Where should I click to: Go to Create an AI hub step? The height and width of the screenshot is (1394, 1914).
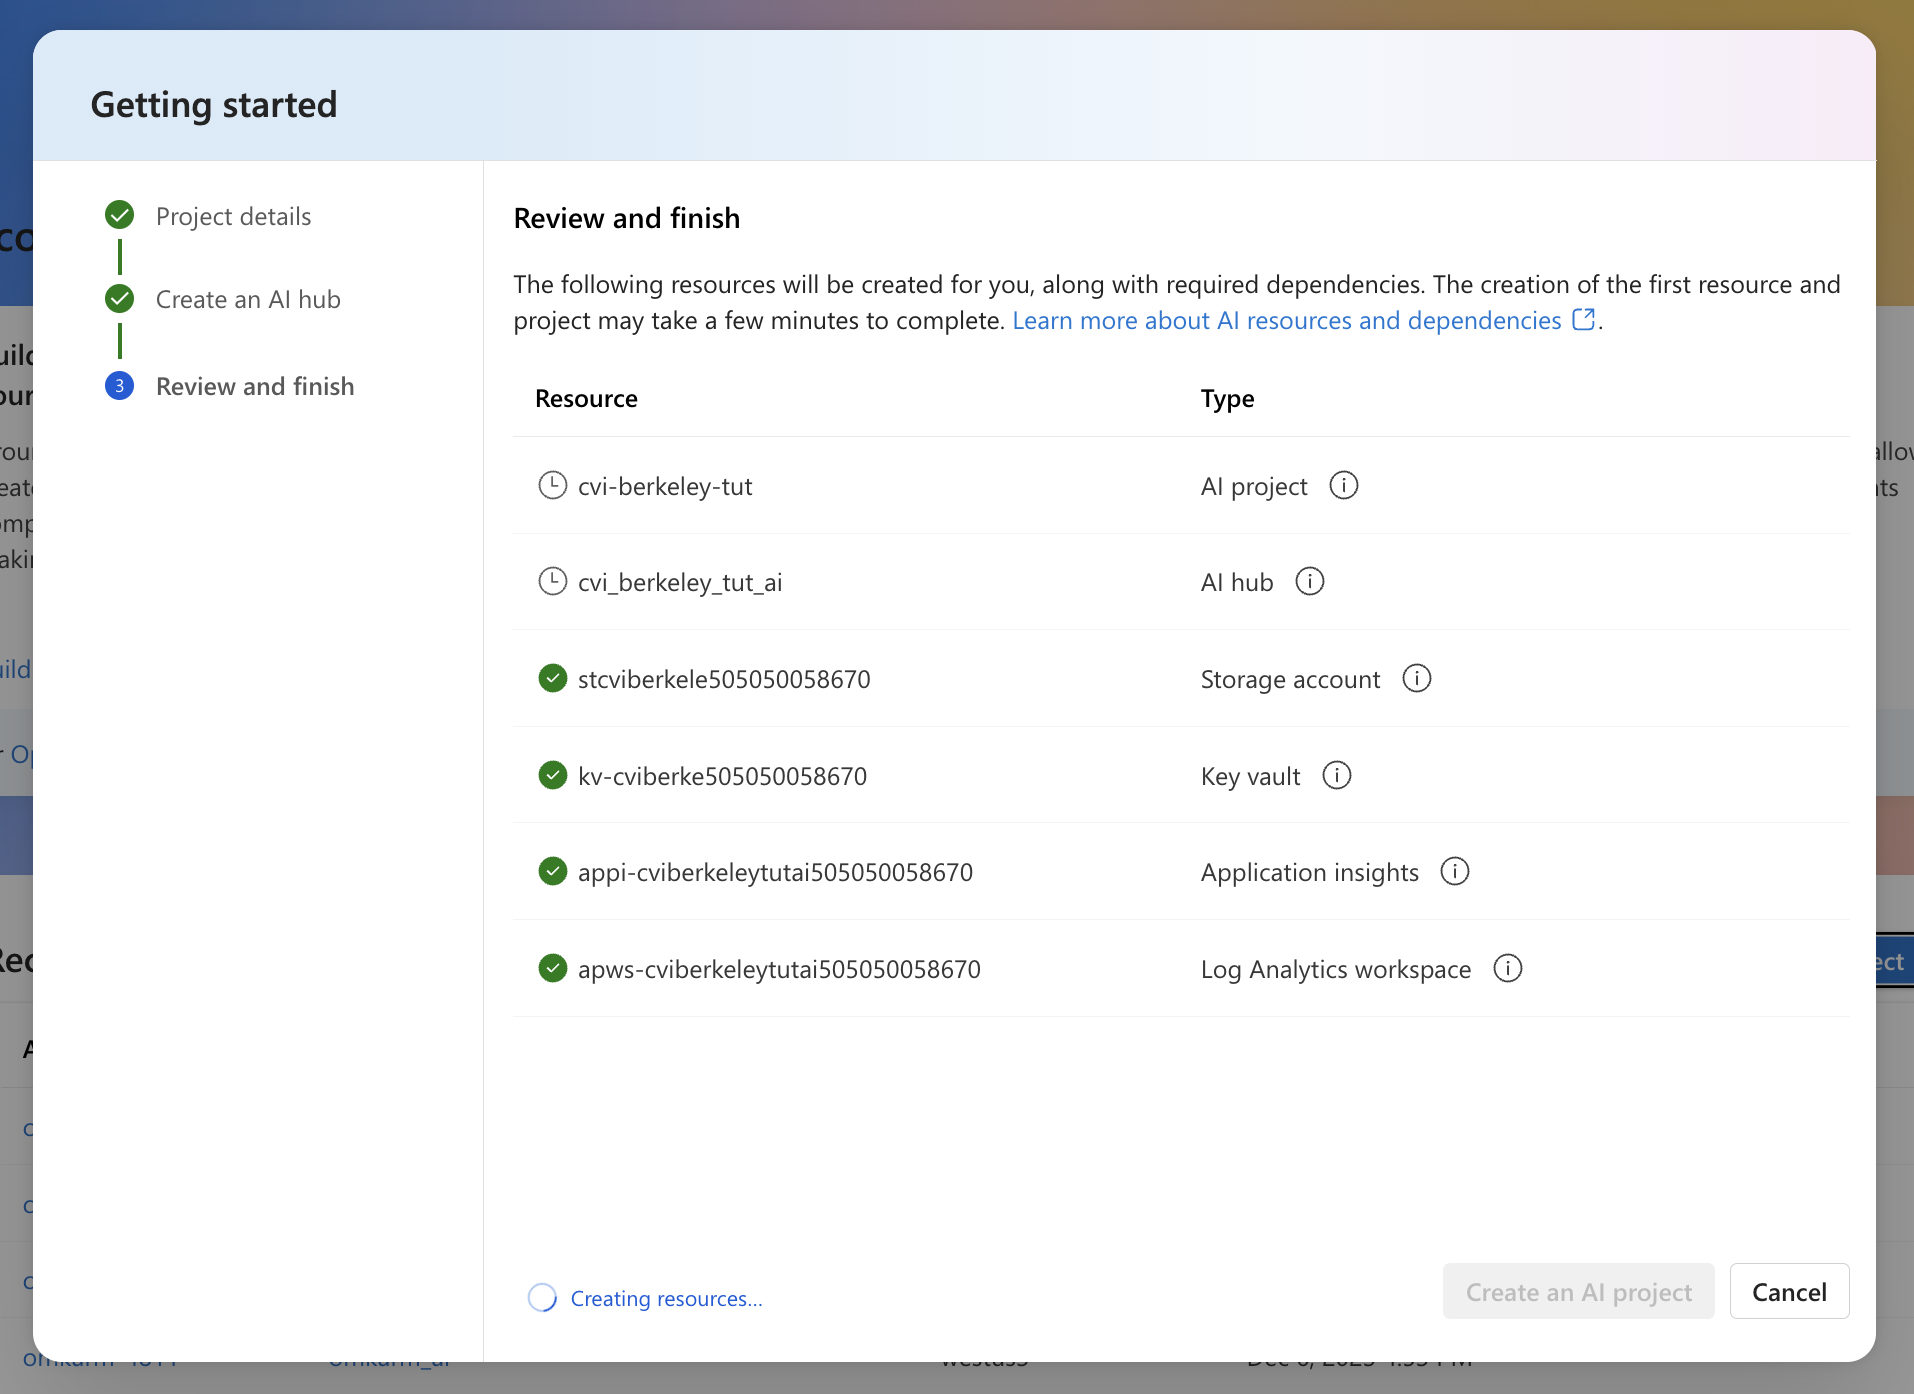click(x=248, y=299)
